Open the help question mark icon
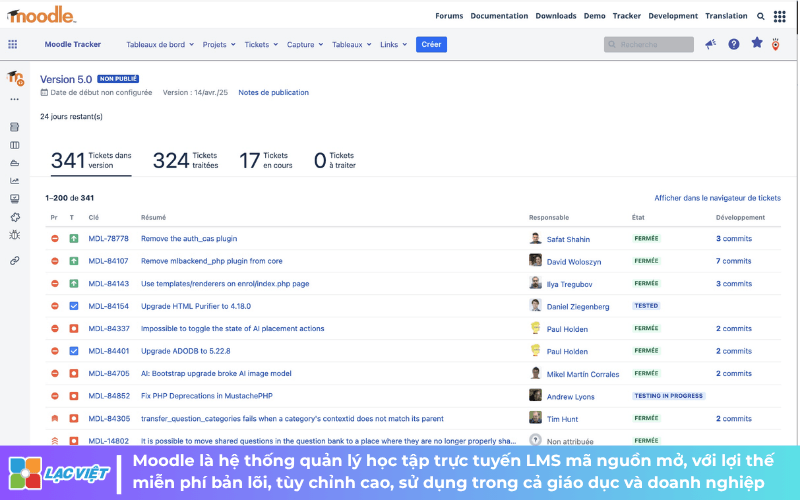 (x=734, y=44)
